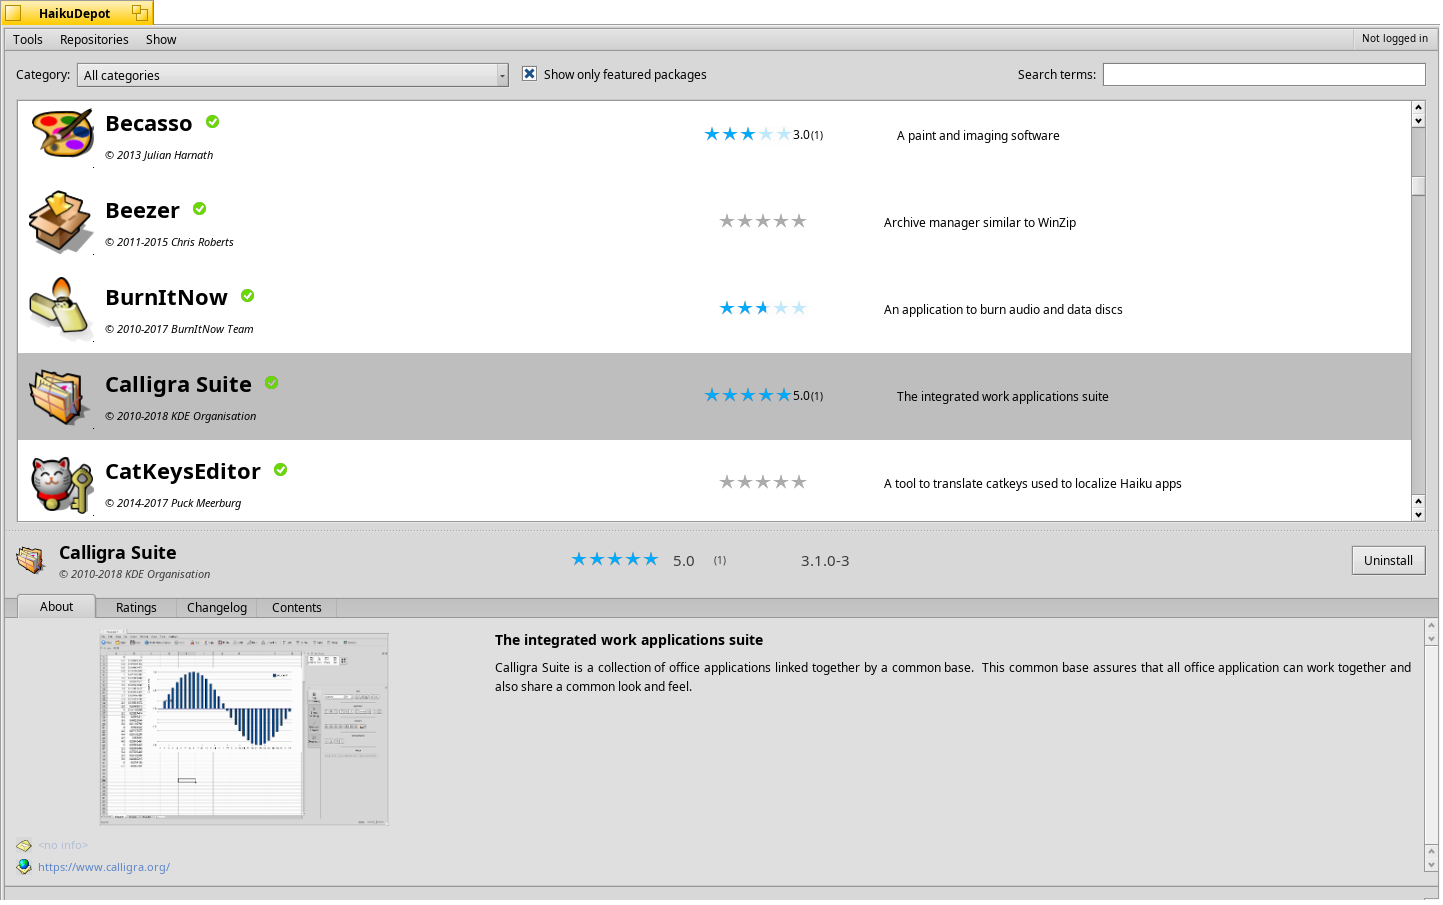Click the Beezer archive box icon

[x=61, y=221]
